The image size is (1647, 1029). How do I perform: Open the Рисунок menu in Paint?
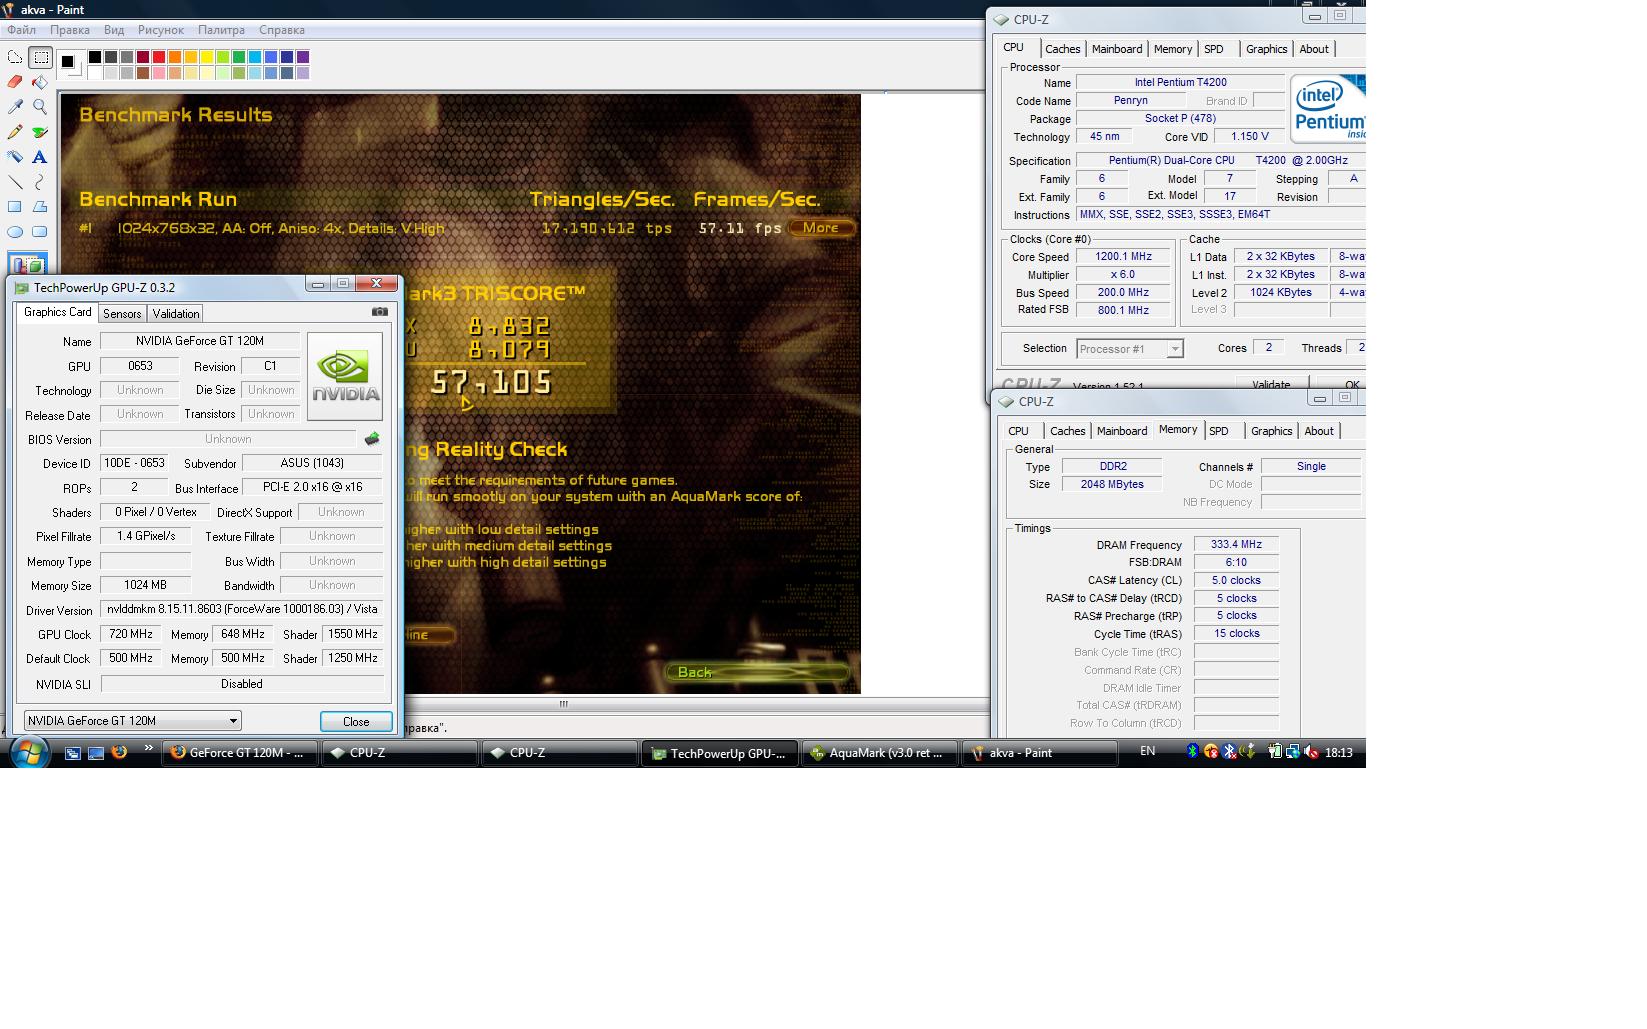[161, 30]
